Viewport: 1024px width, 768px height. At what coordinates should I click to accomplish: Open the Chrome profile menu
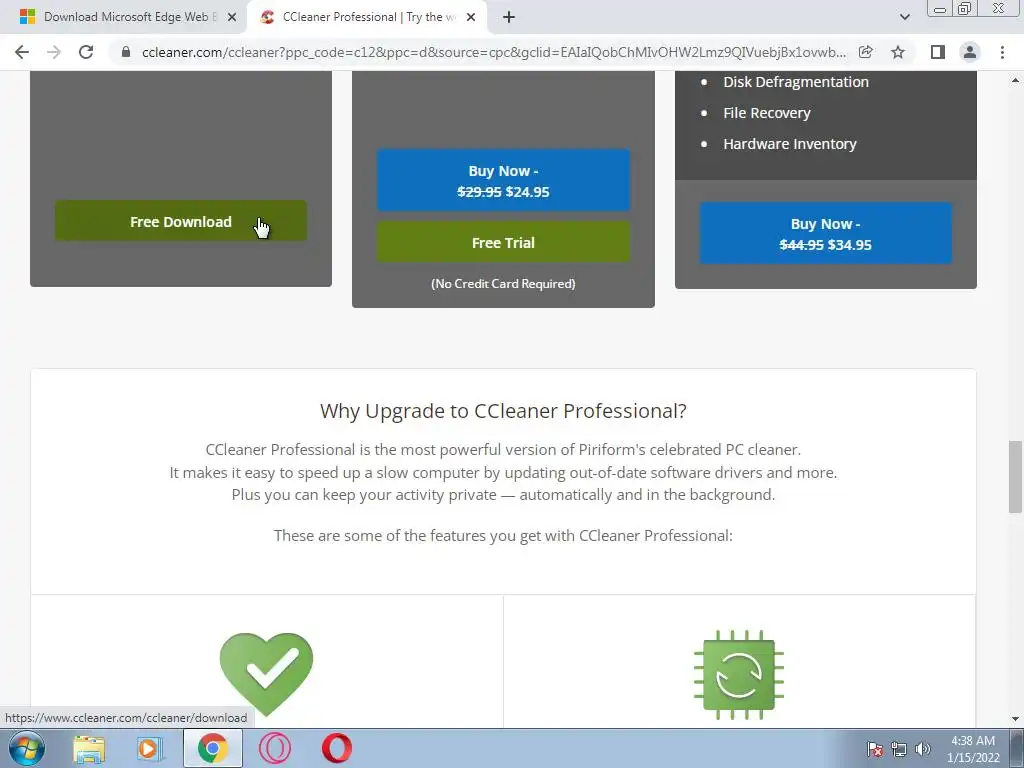point(970,52)
